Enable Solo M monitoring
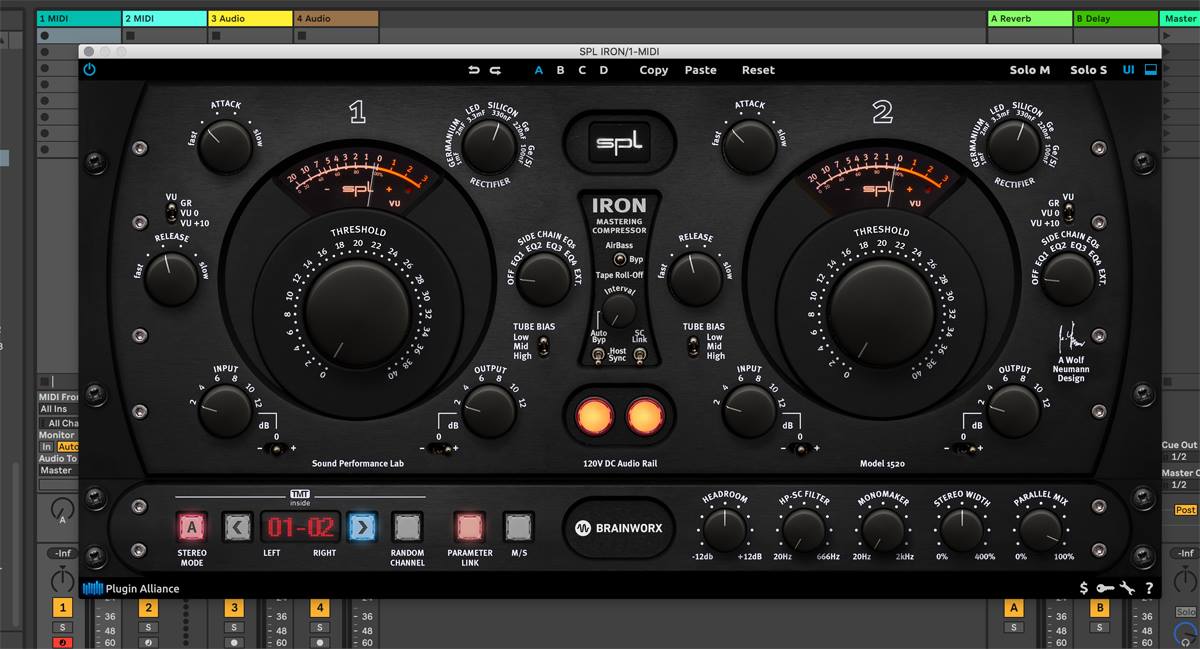This screenshot has width=1200, height=649. 1030,70
